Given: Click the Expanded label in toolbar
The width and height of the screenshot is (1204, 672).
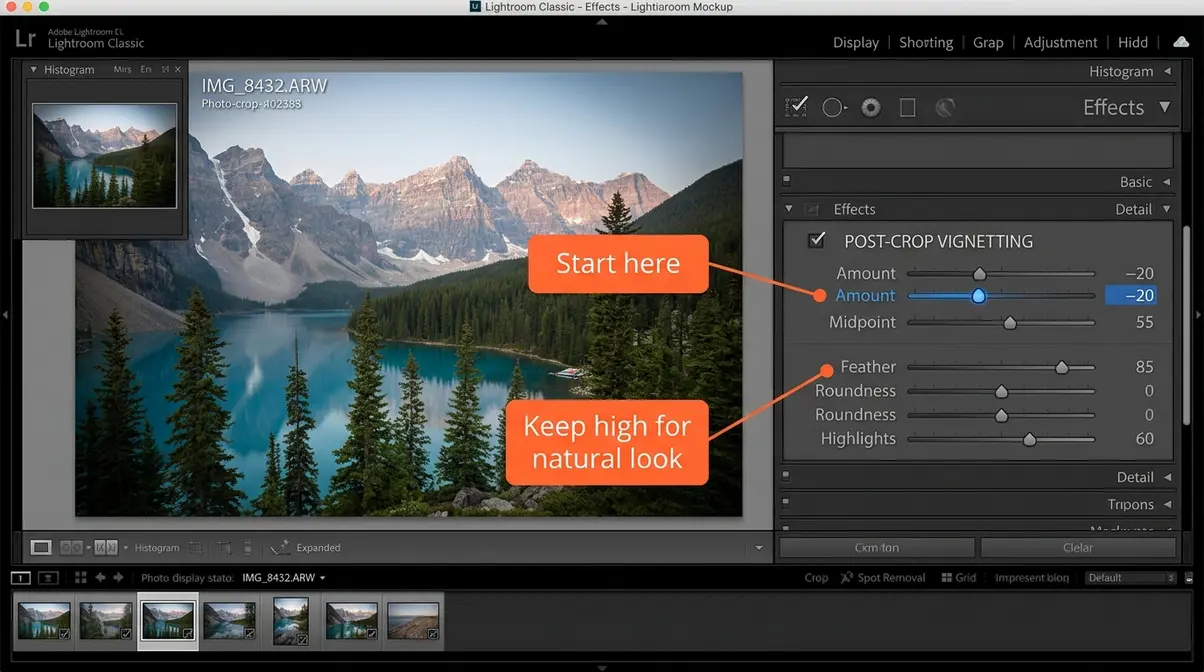Looking at the screenshot, I should [x=318, y=548].
